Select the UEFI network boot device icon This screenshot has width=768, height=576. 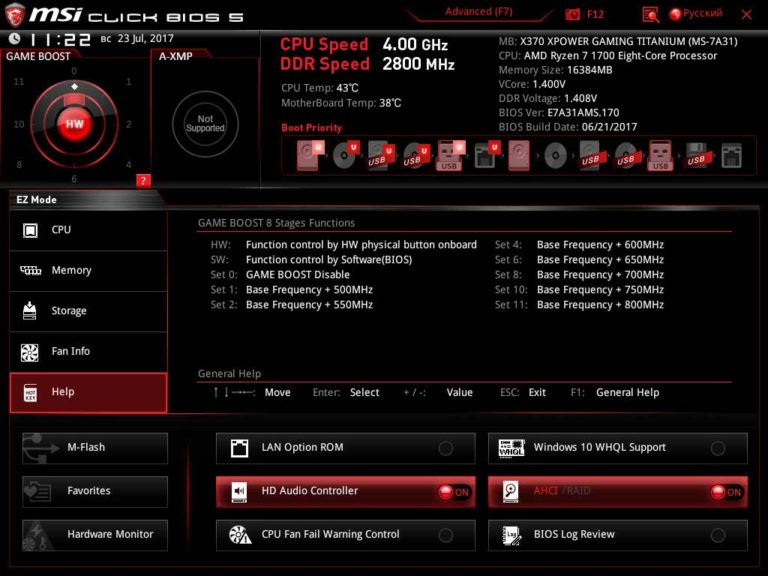486,155
